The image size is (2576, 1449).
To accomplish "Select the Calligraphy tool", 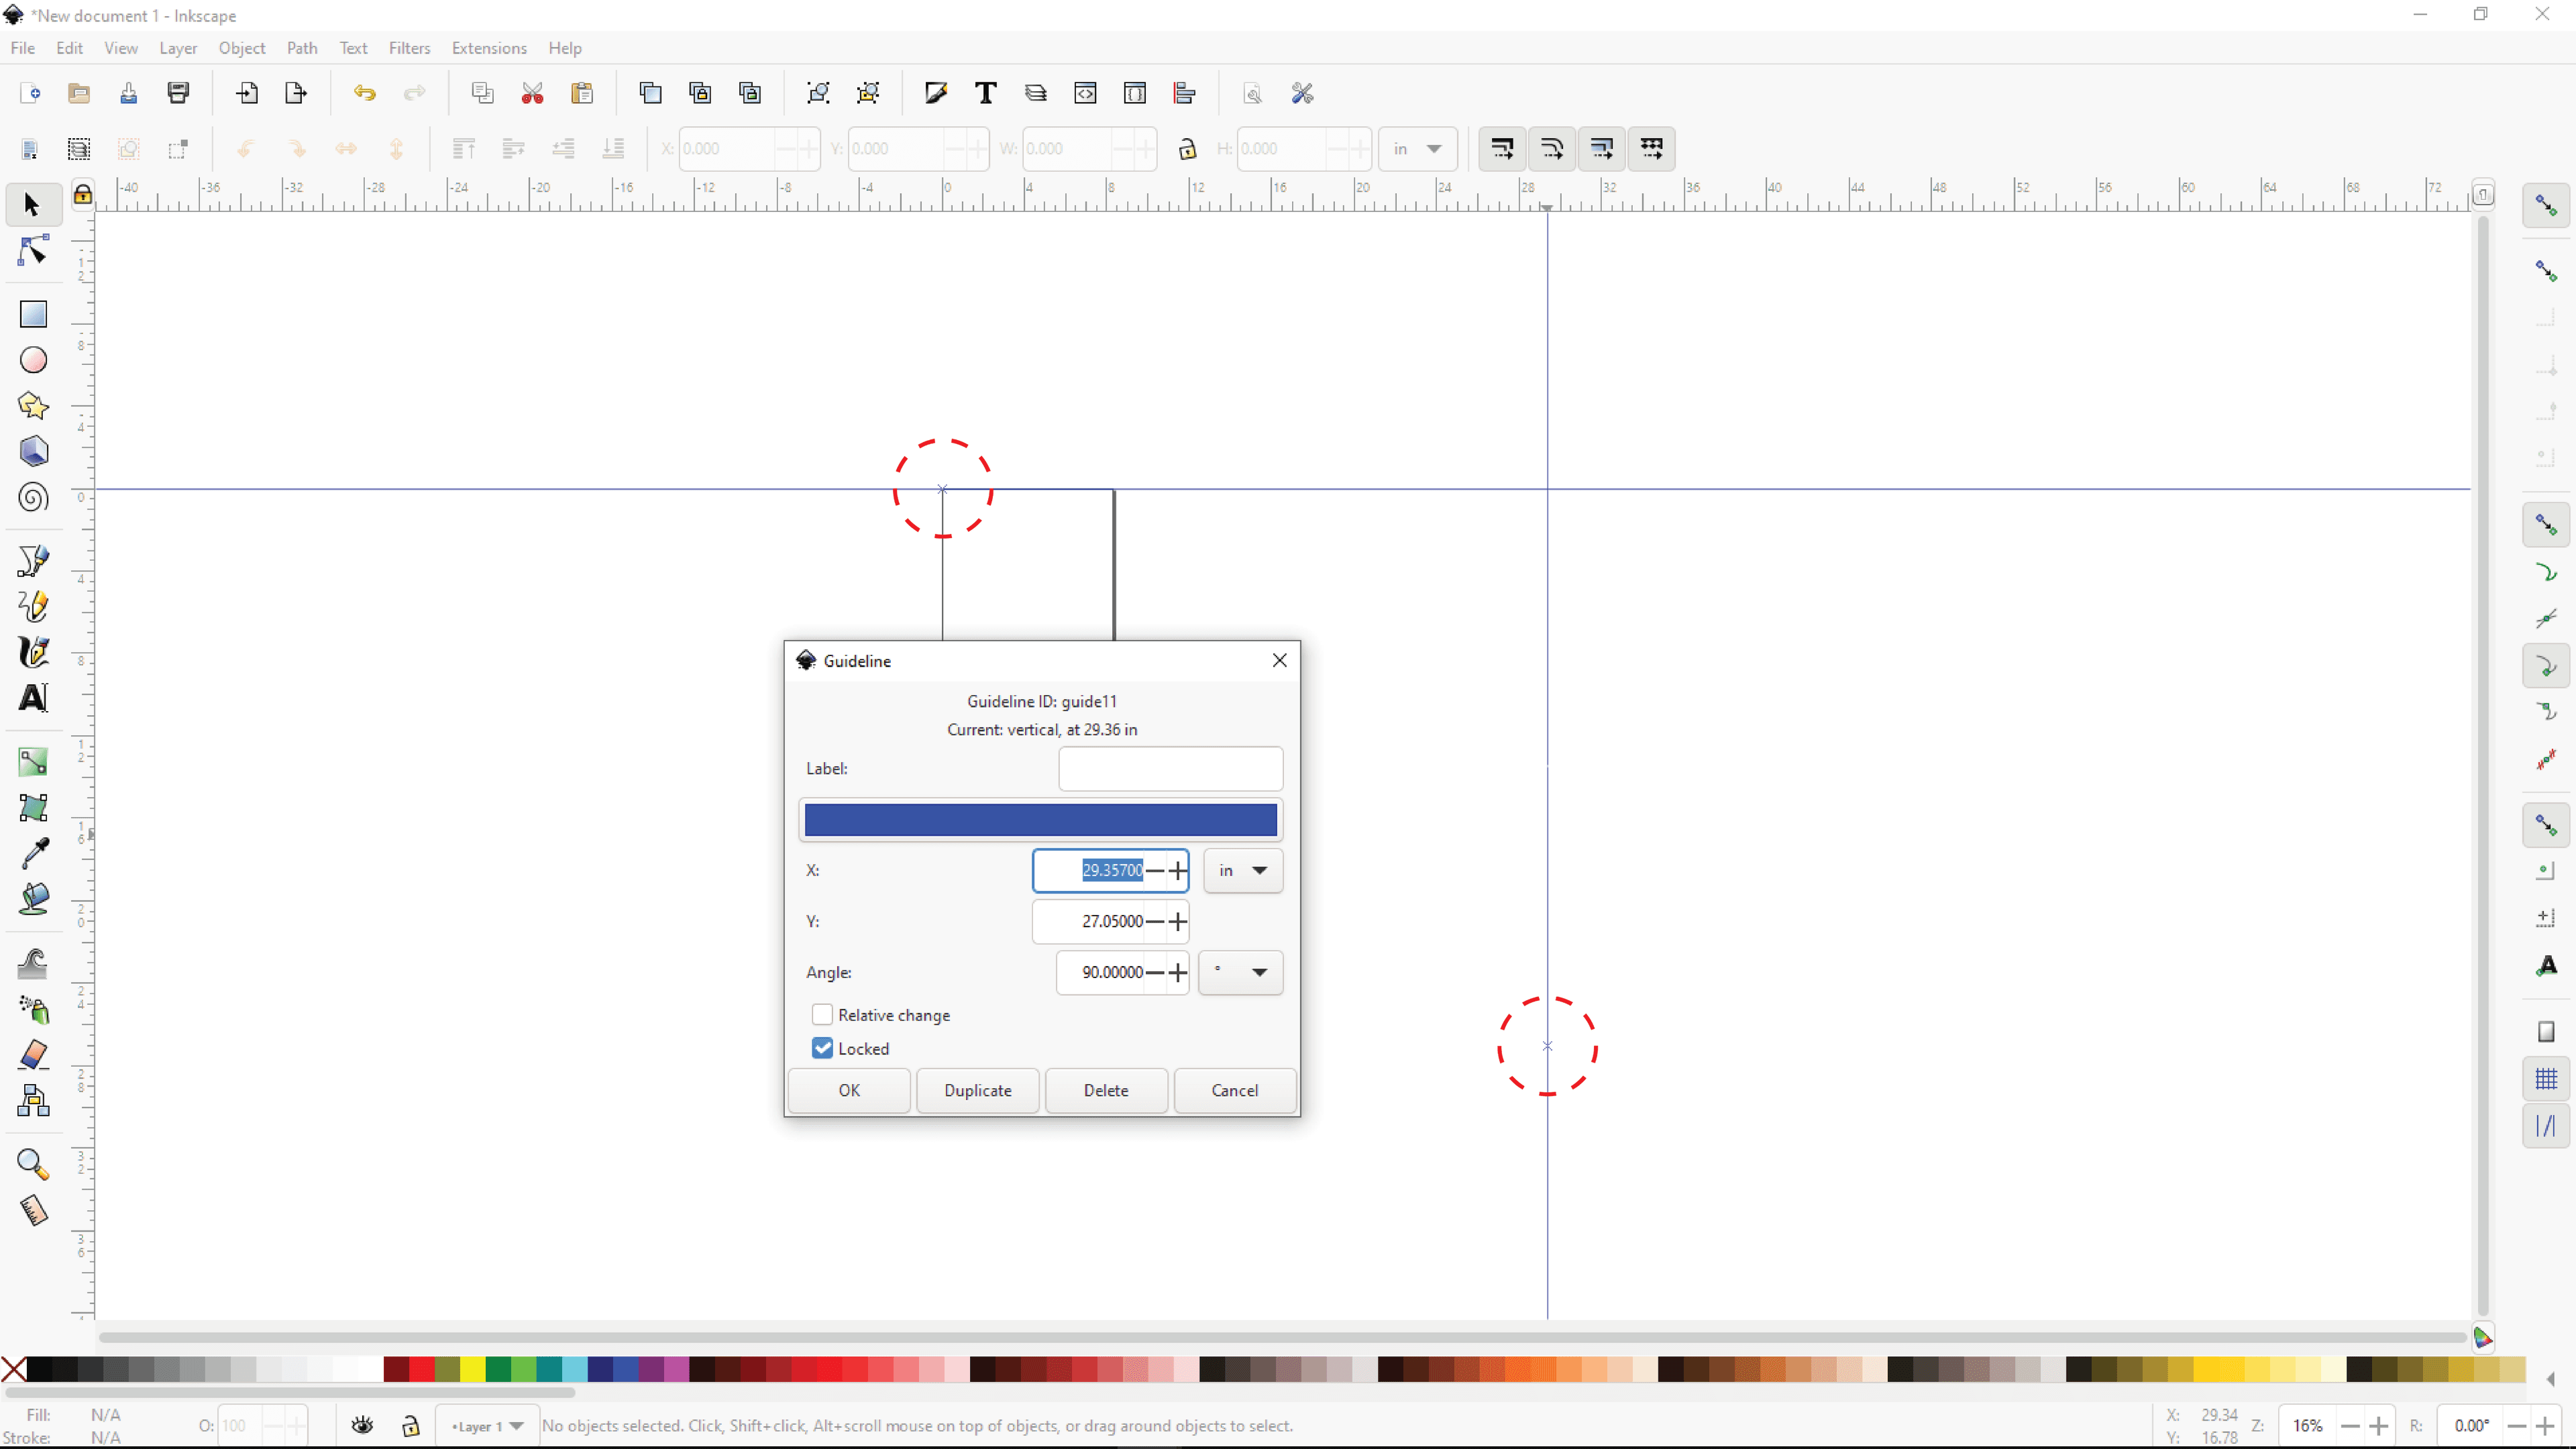I will tap(33, 652).
